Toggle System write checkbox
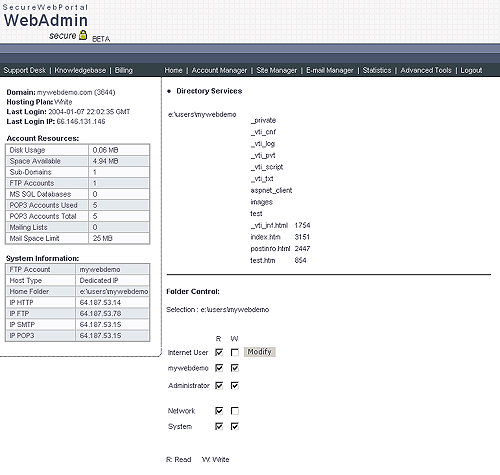This screenshot has width=500, height=475. 235,426
